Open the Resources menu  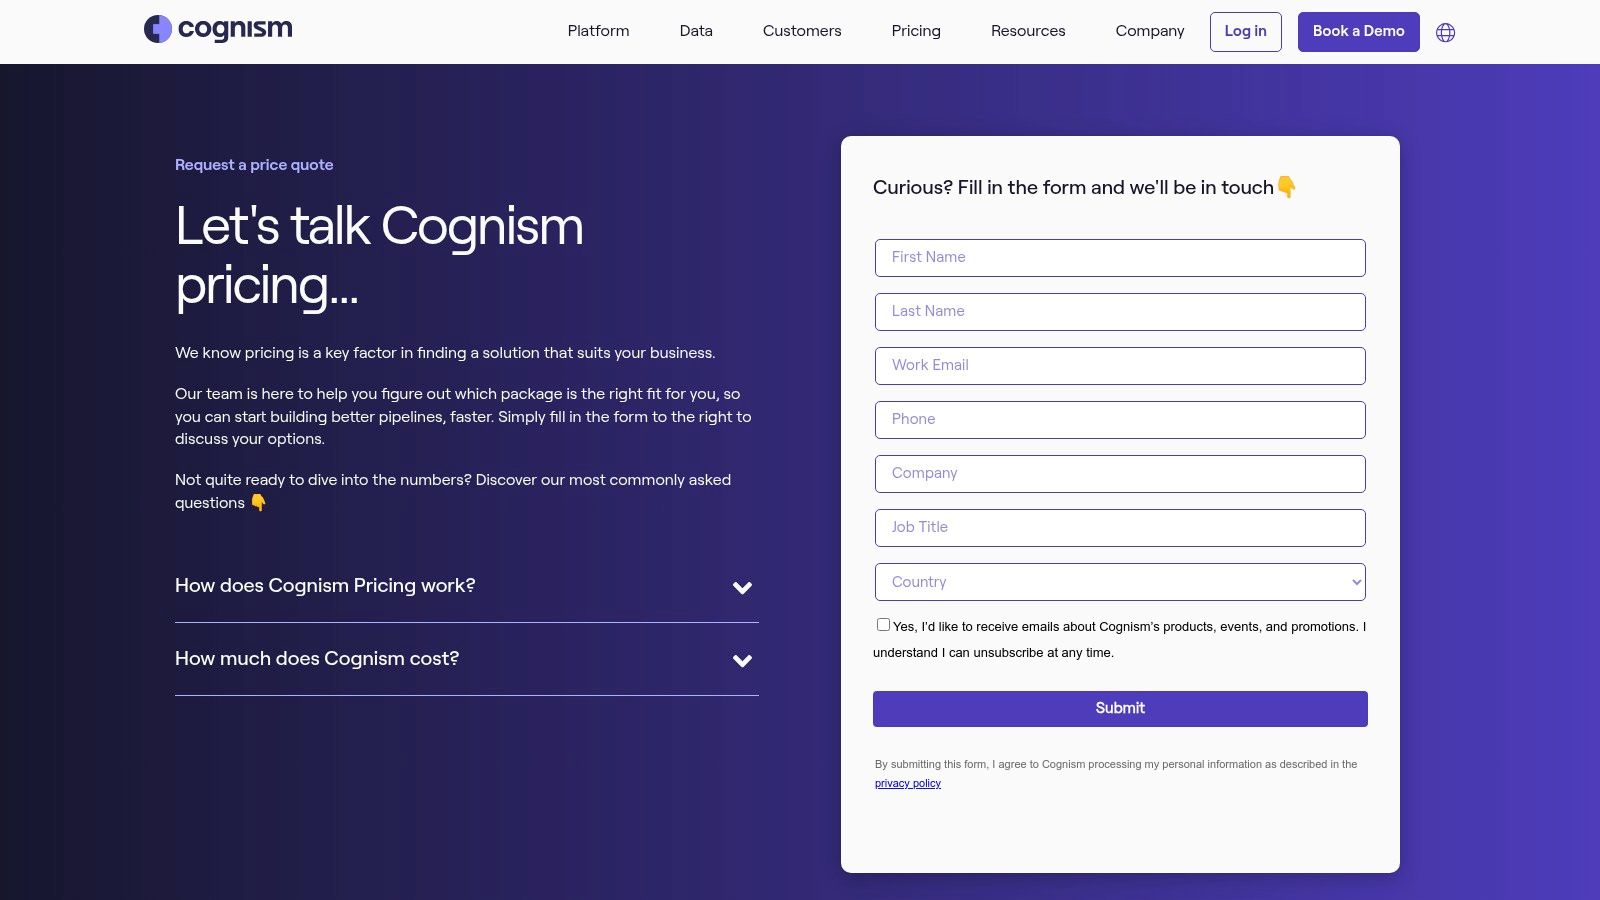pyautogui.click(x=1028, y=31)
